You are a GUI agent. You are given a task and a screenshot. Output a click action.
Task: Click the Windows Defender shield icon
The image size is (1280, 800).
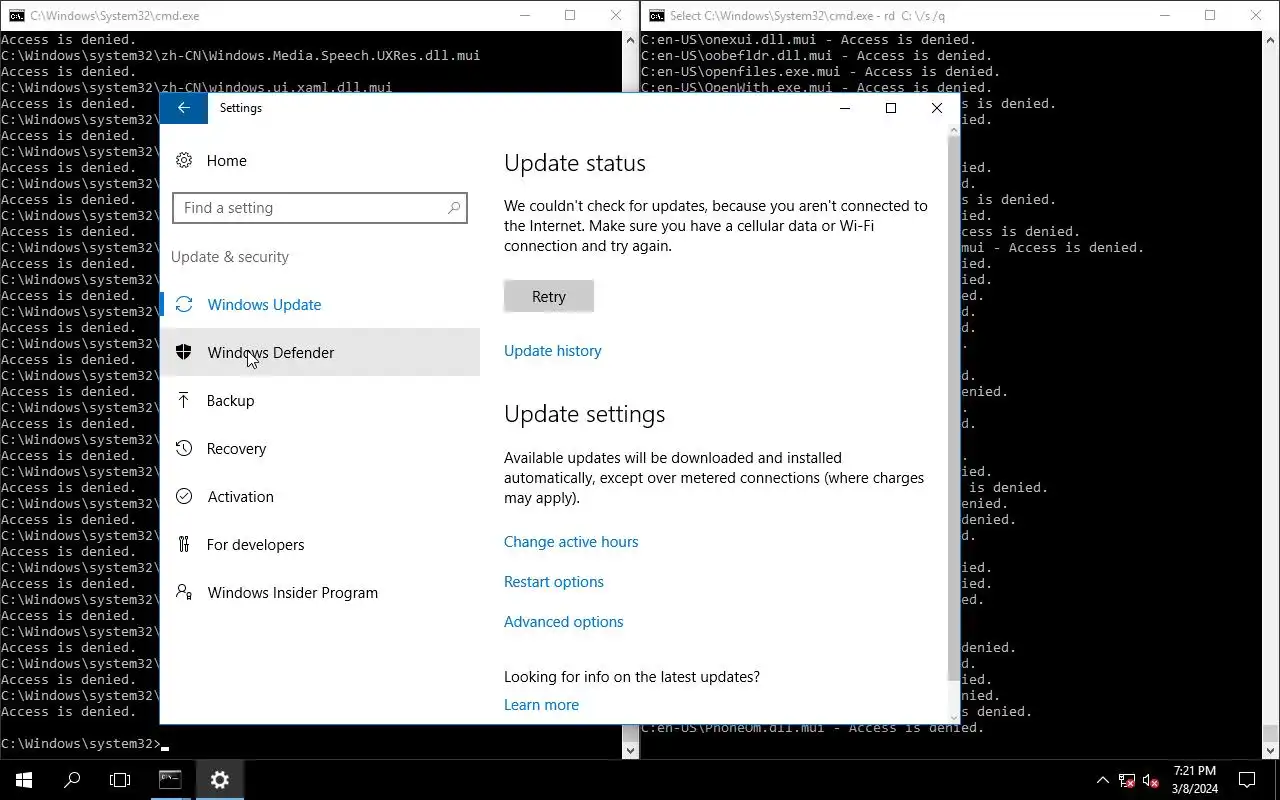click(x=184, y=352)
